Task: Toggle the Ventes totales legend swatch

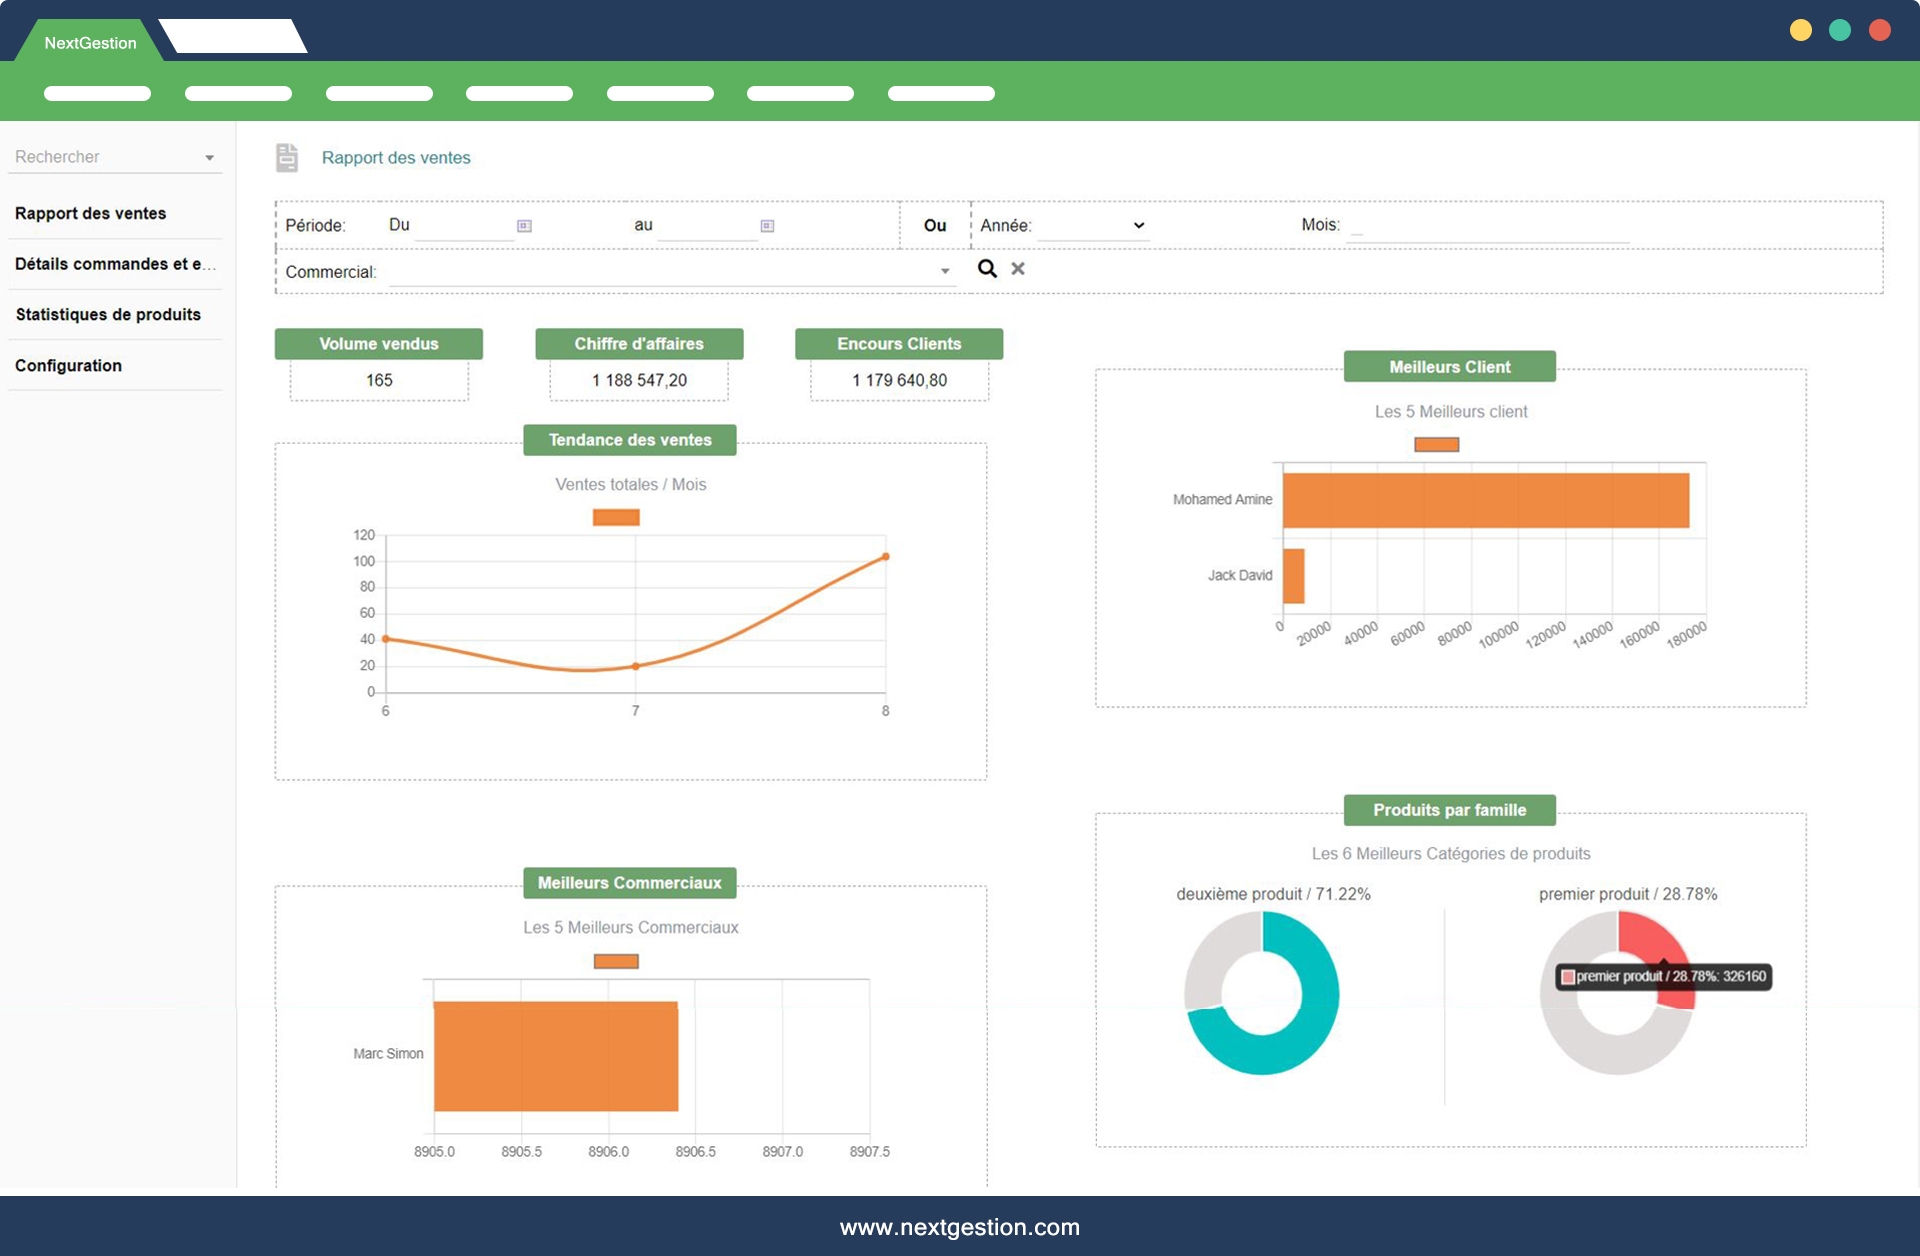Action: point(616,517)
